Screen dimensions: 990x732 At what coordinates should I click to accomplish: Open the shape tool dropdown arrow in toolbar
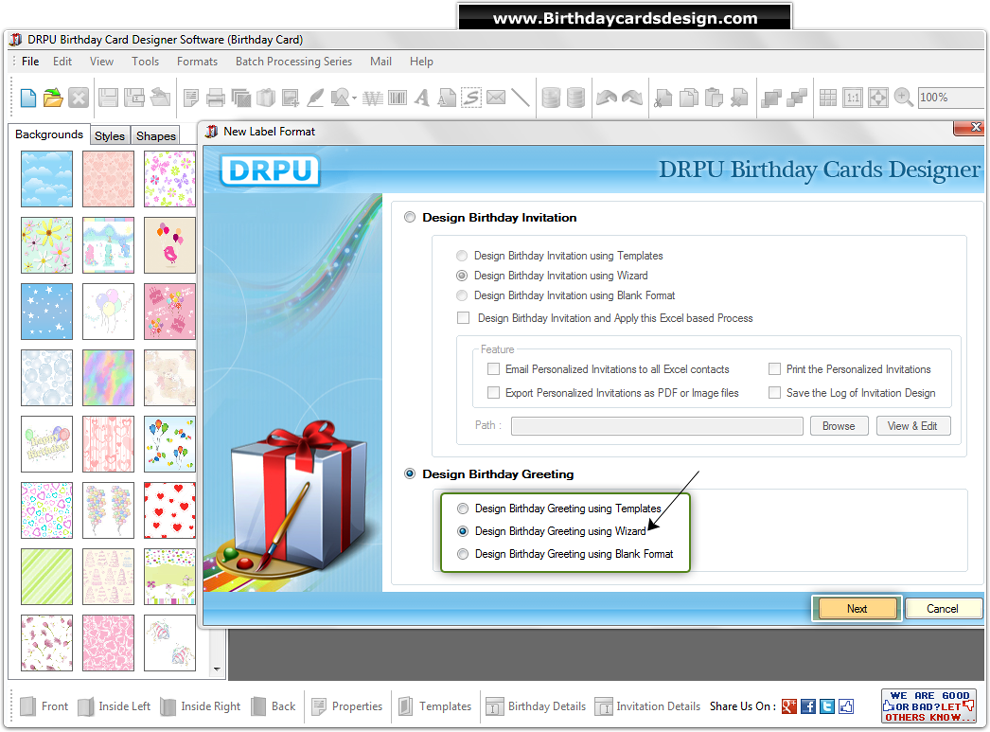coord(354,99)
